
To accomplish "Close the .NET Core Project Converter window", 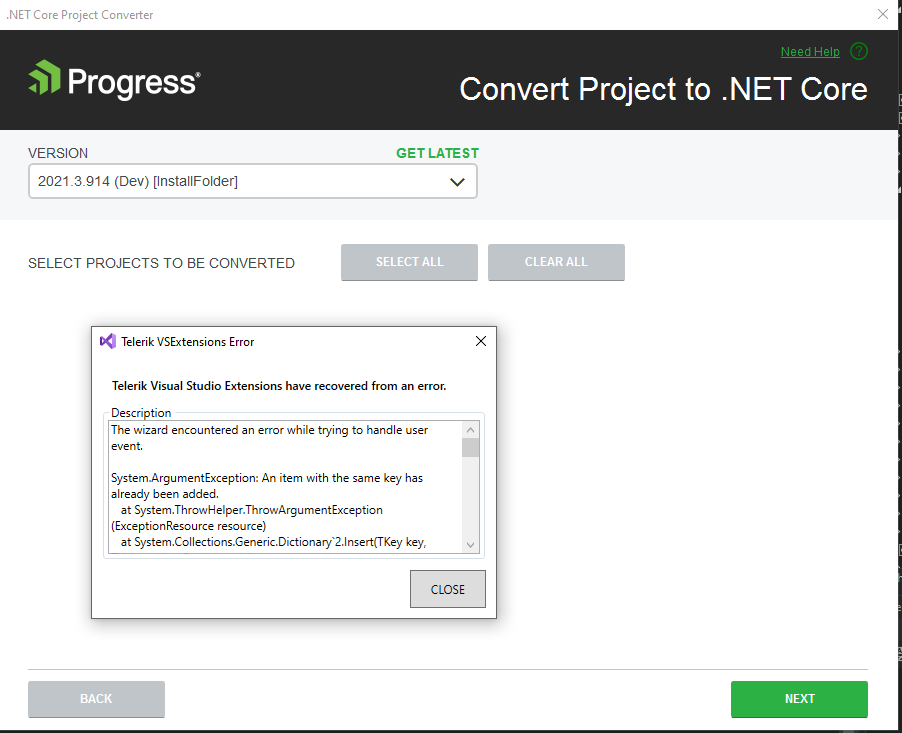I will [x=882, y=14].
